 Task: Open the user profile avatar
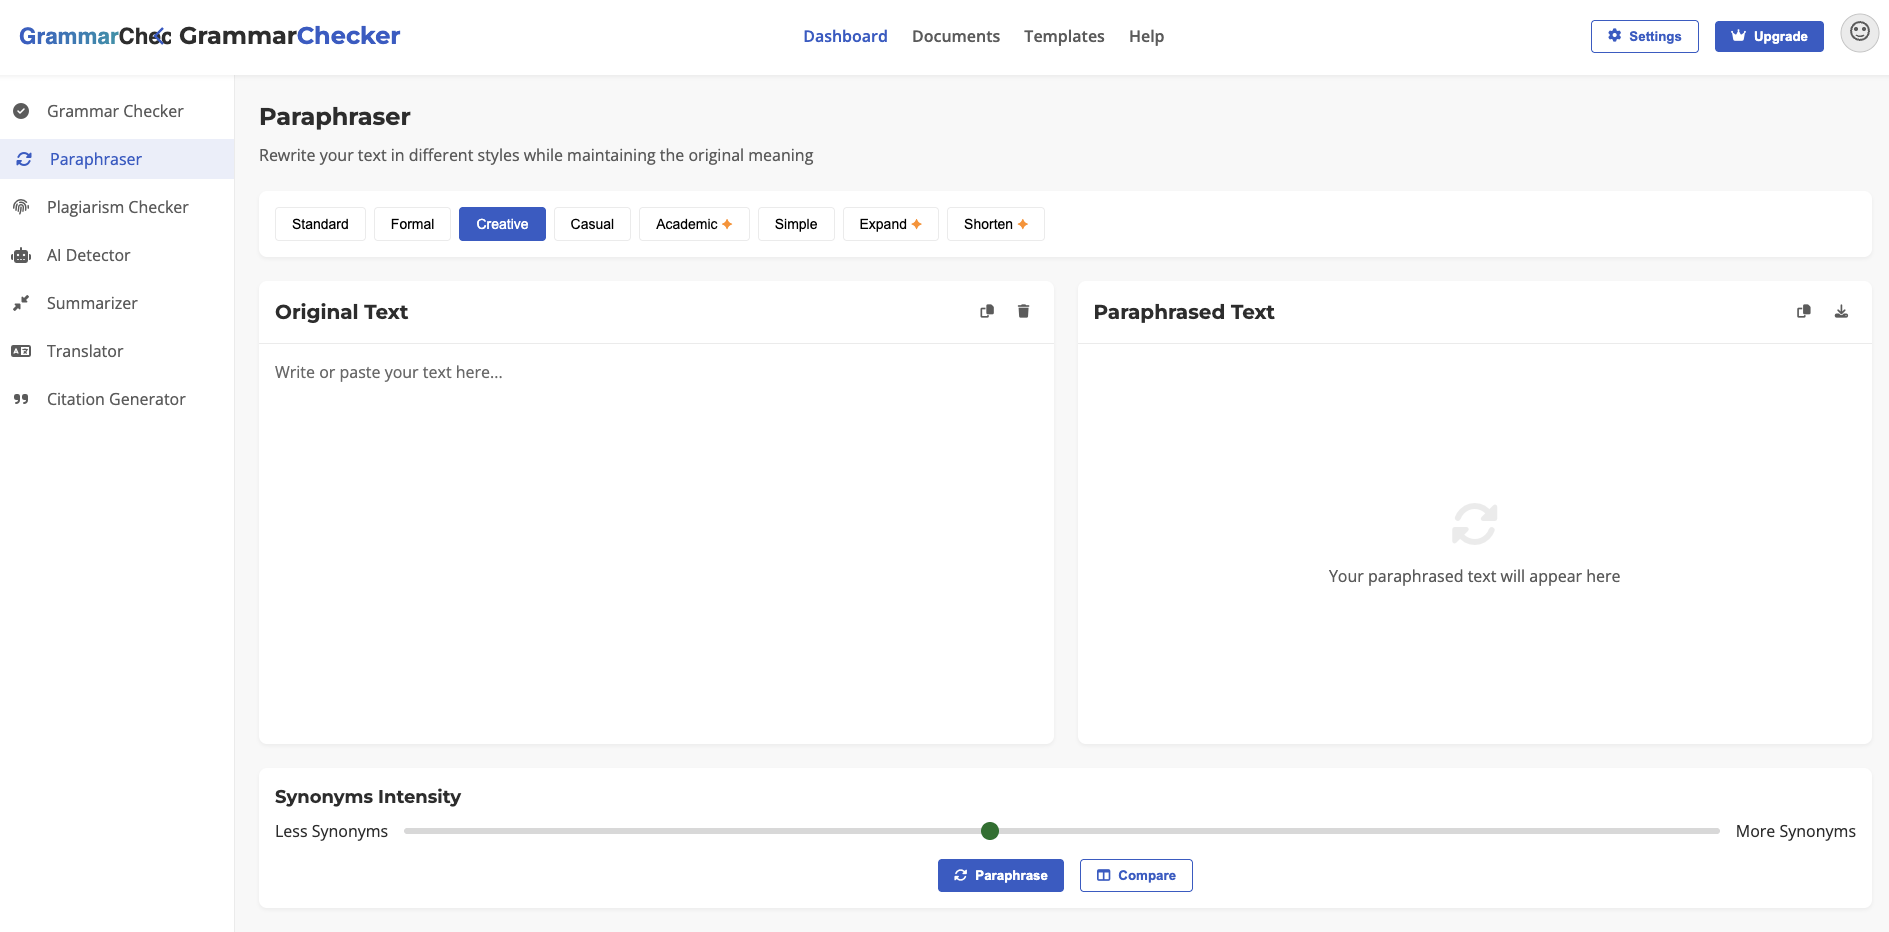(1859, 33)
